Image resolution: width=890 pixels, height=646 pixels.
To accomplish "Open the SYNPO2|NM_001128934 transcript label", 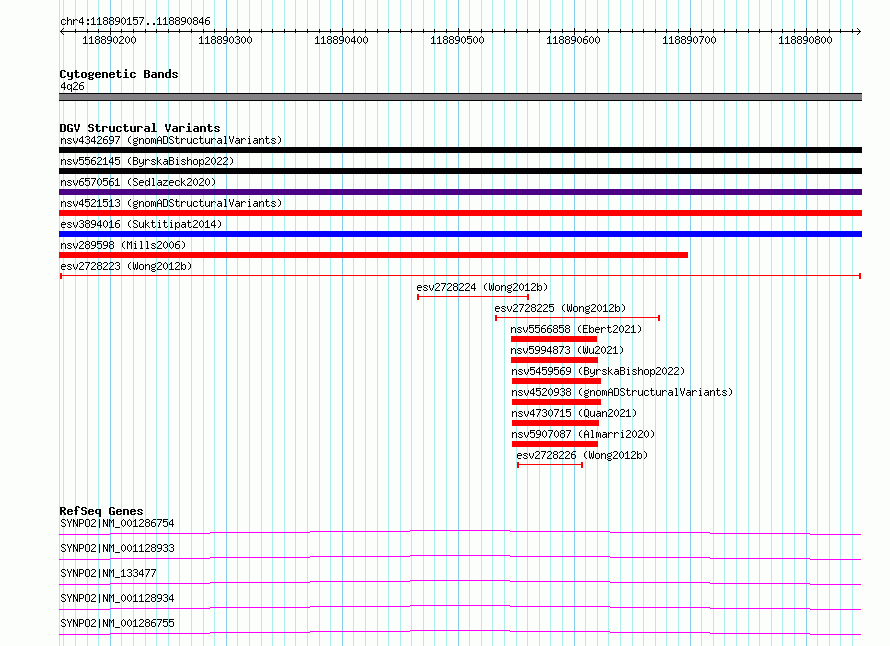I will click(x=117, y=598).
